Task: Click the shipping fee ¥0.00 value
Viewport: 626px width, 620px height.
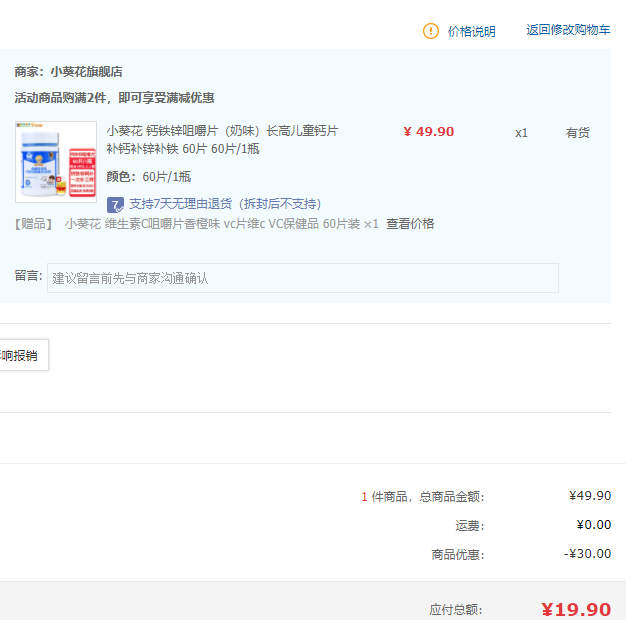Action: [594, 525]
